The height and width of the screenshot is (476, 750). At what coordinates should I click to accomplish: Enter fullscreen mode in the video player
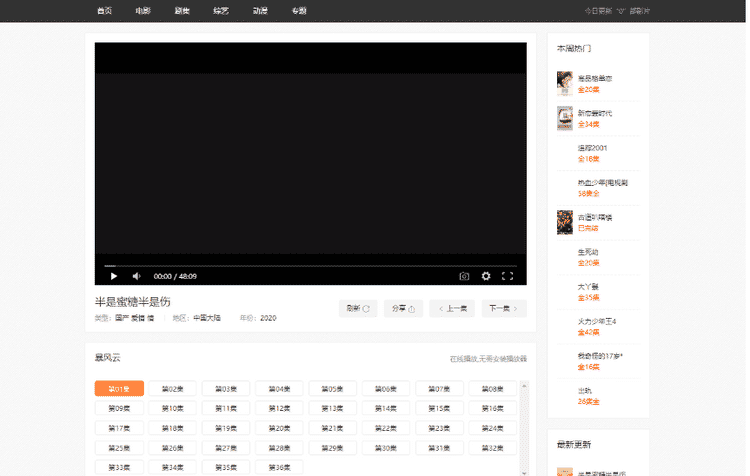coord(508,276)
